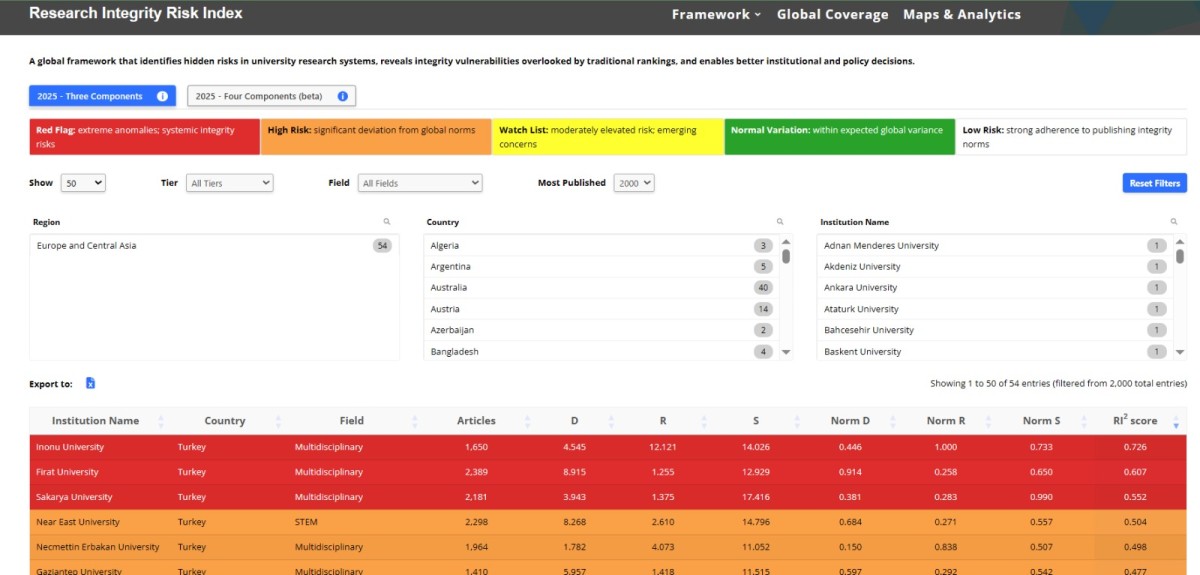Click the Country list scrollbar
Screen dimensions: 1200x575
click(786, 297)
